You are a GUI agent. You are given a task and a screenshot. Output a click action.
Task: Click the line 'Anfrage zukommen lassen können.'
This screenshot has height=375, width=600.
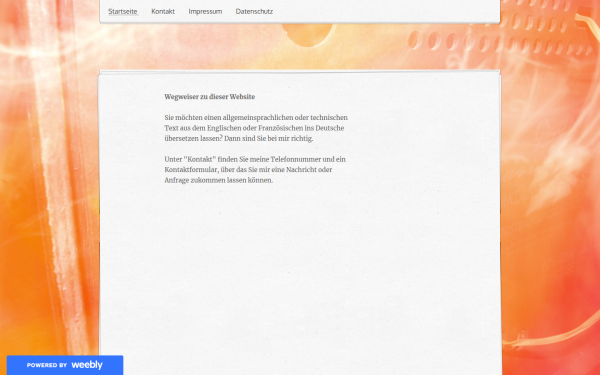click(218, 180)
